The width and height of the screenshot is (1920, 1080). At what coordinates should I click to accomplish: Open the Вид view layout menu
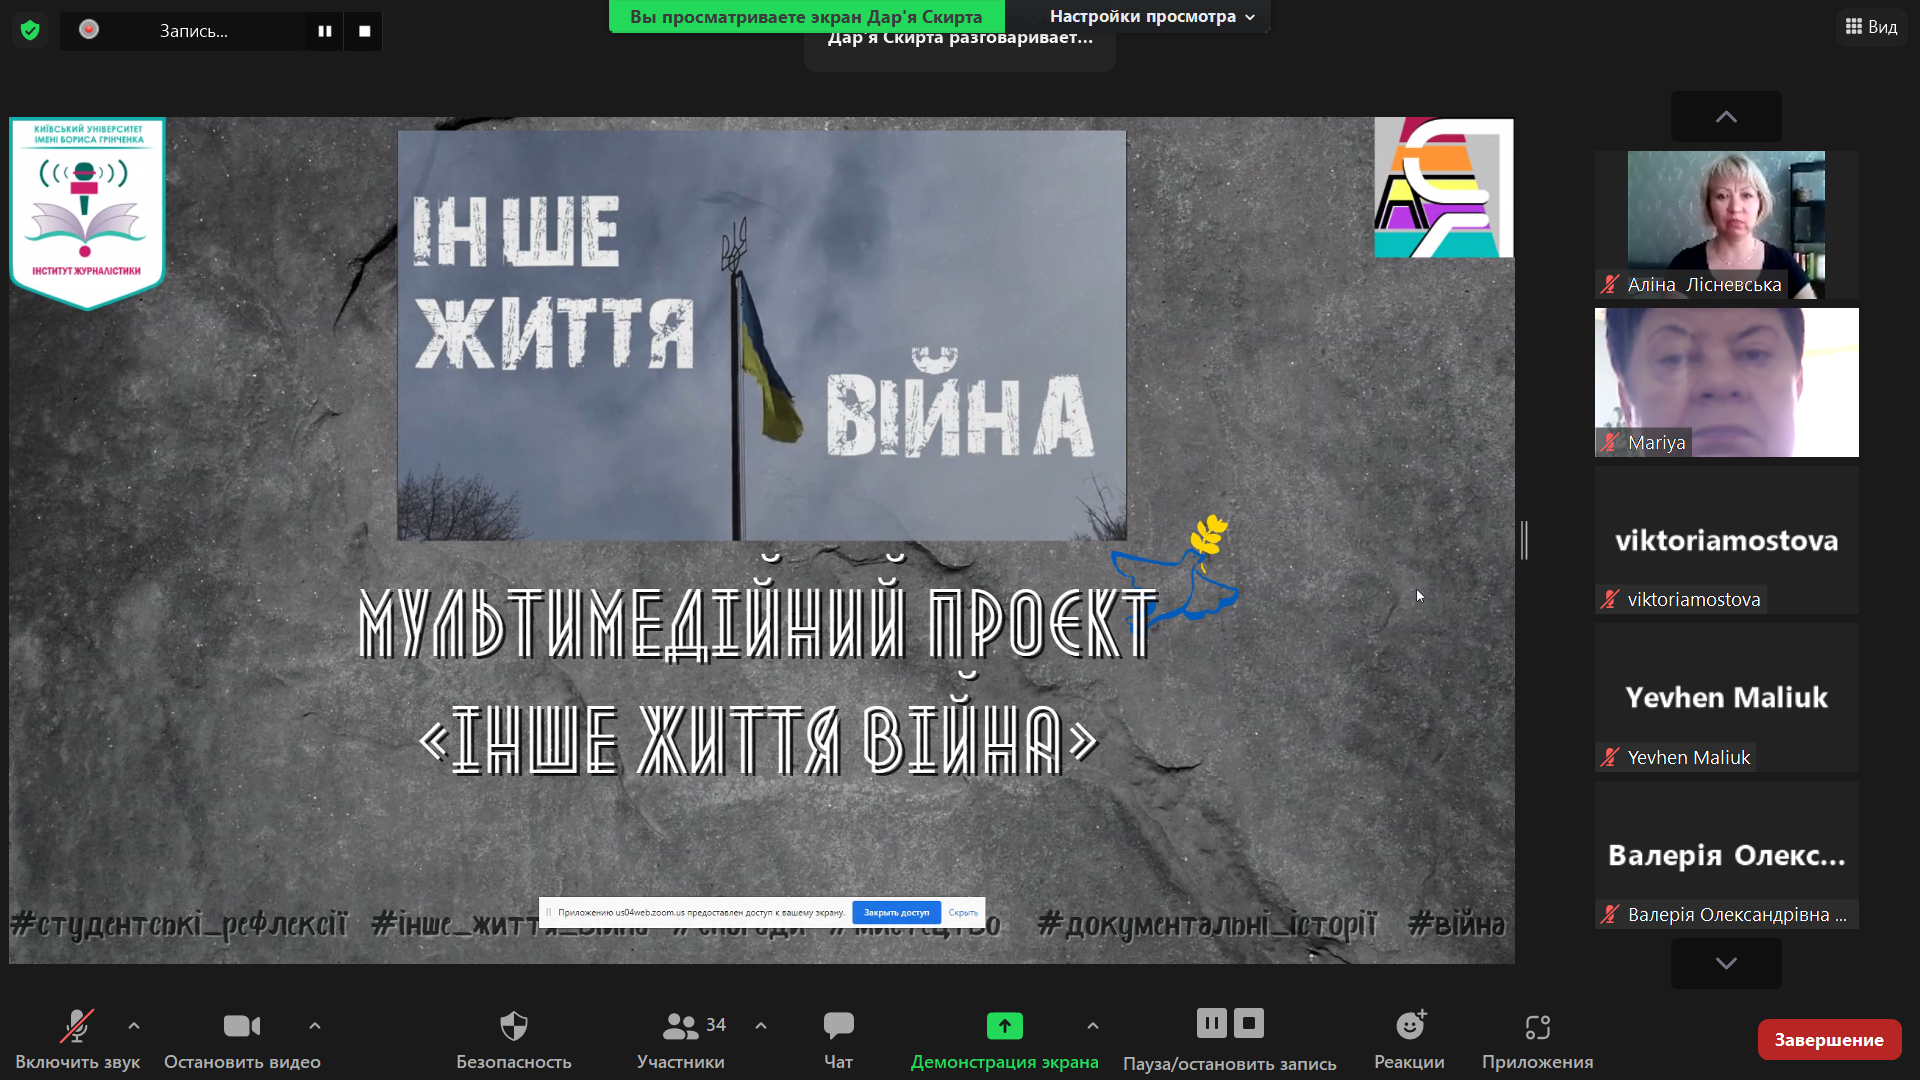coord(1871,27)
